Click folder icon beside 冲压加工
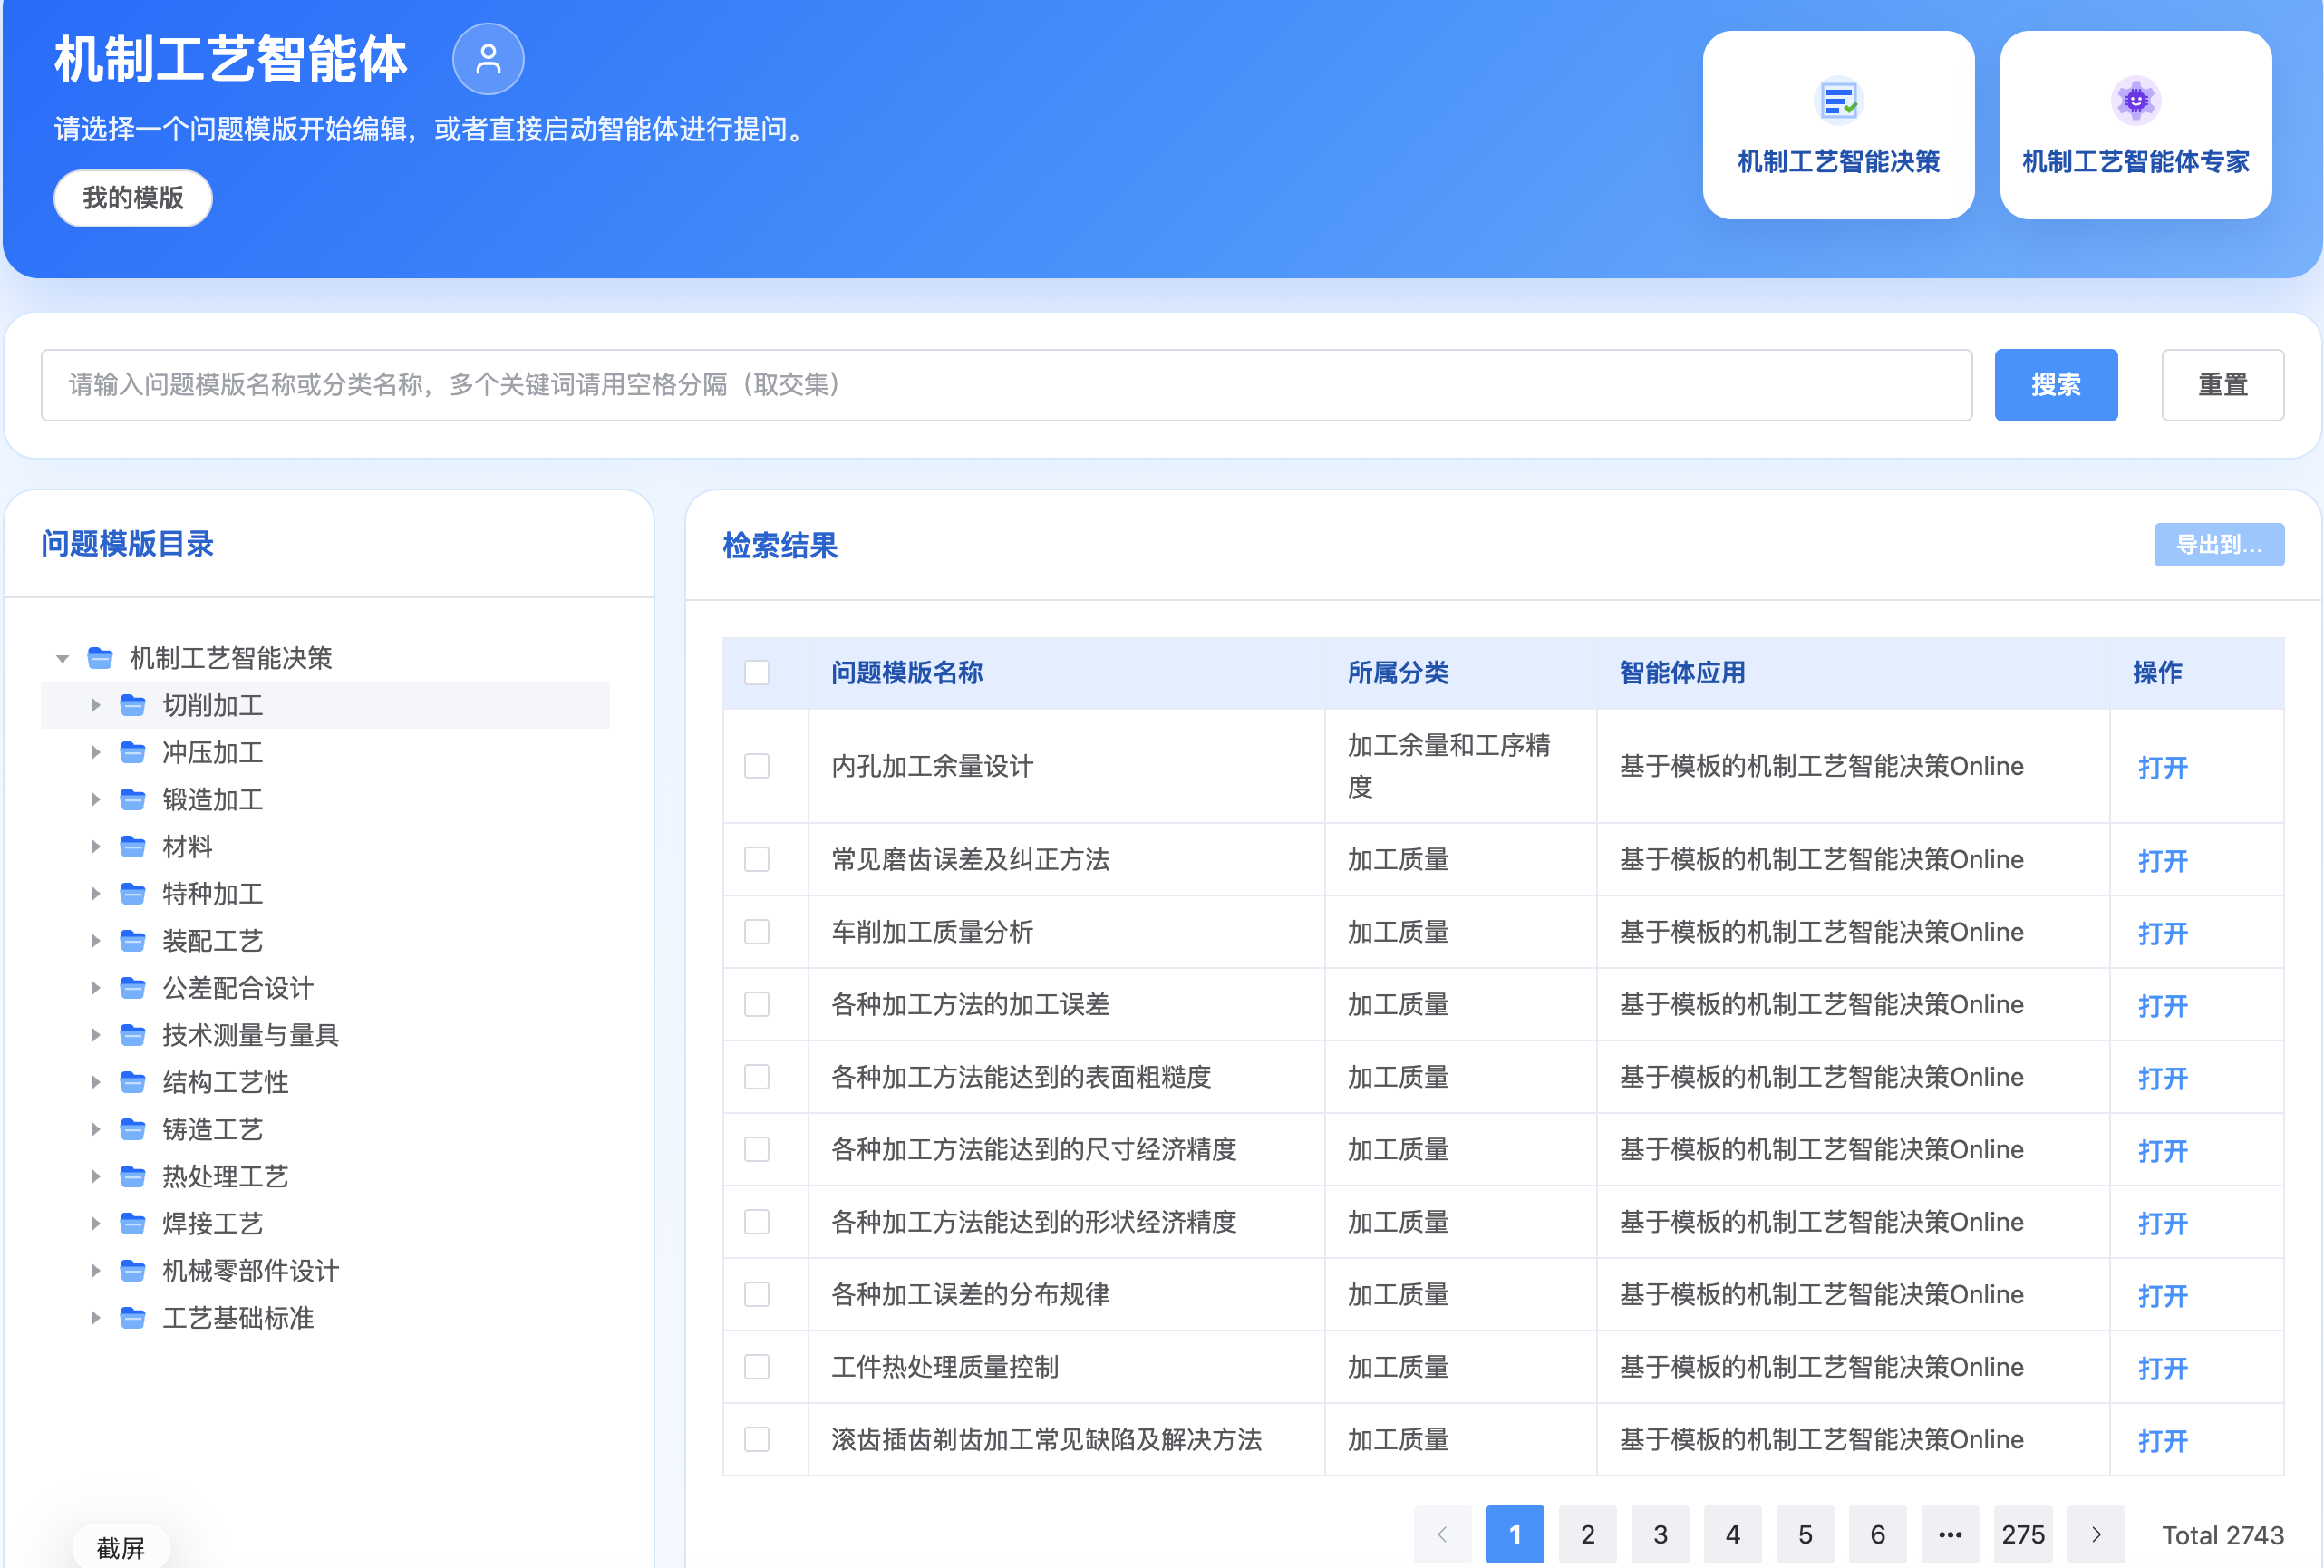 click(133, 752)
